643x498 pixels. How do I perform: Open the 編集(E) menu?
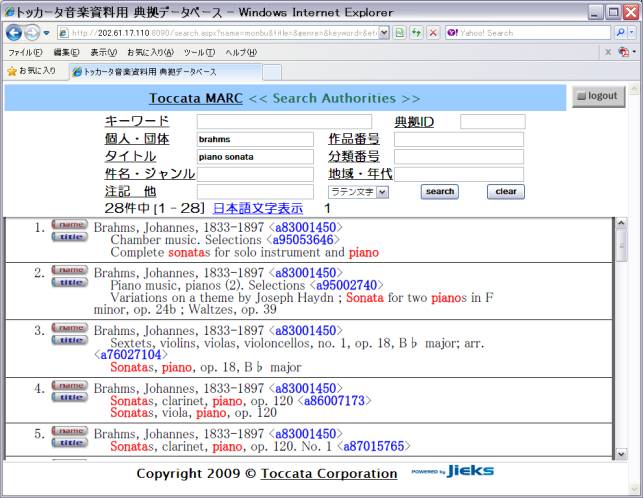coord(66,53)
